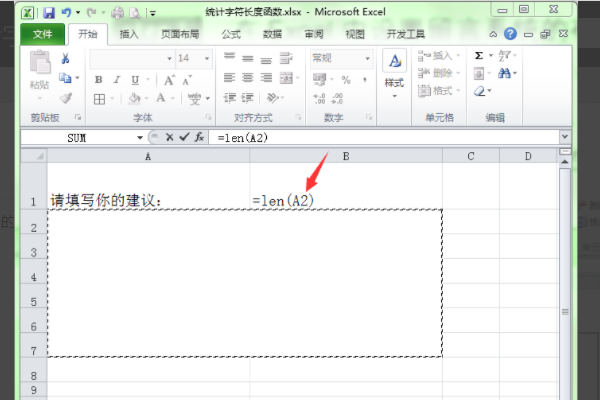Open the fill color dropdown arrow
This screenshot has width=600, height=400.
pos(146,99)
